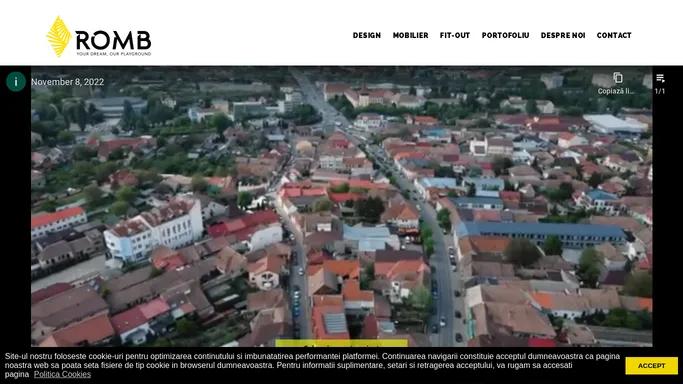Select the Copiază li... label
Viewport: 683px width, 384px height.
click(615, 91)
